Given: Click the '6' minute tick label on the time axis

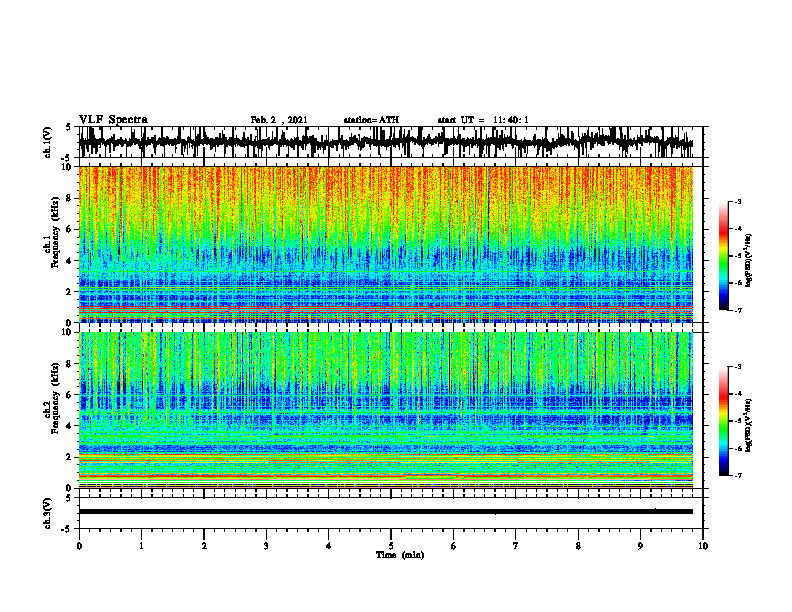Looking at the screenshot, I should (454, 546).
